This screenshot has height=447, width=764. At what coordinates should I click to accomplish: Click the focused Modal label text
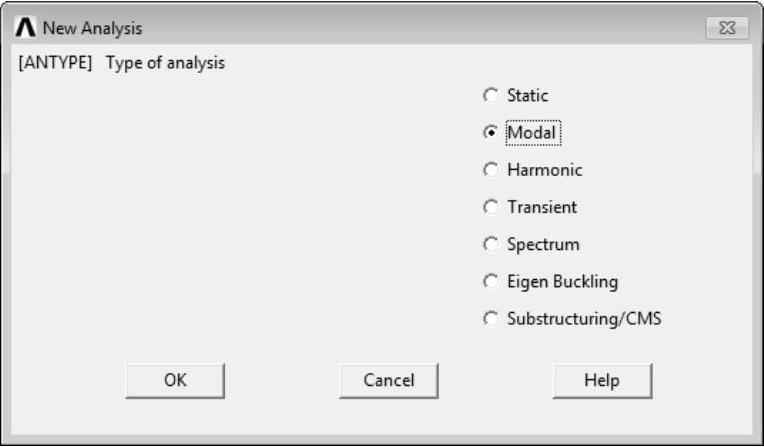coord(534,133)
